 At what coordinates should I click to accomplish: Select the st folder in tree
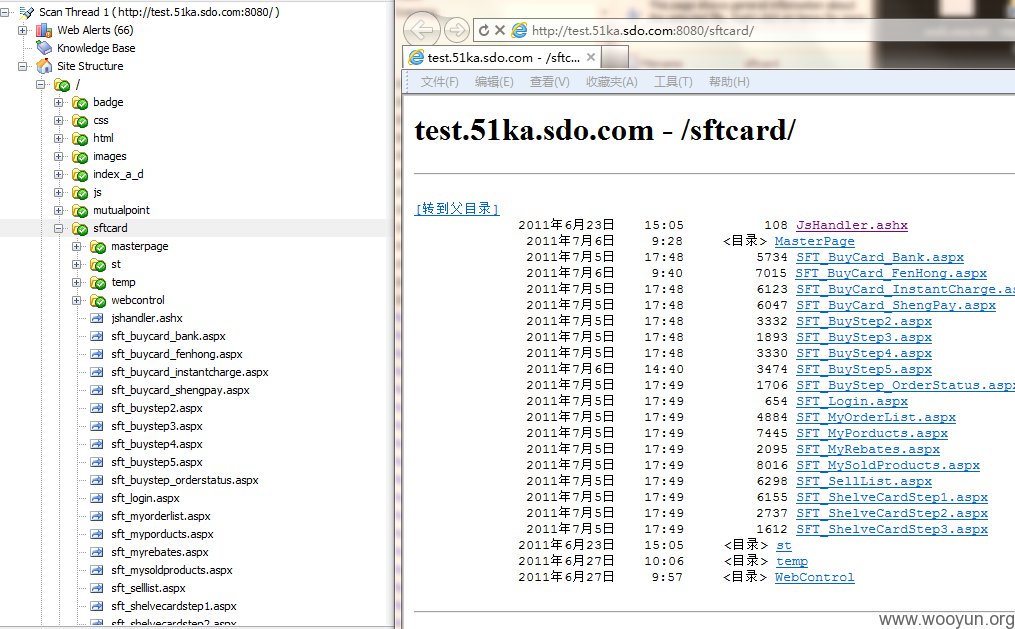coord(116,265)
